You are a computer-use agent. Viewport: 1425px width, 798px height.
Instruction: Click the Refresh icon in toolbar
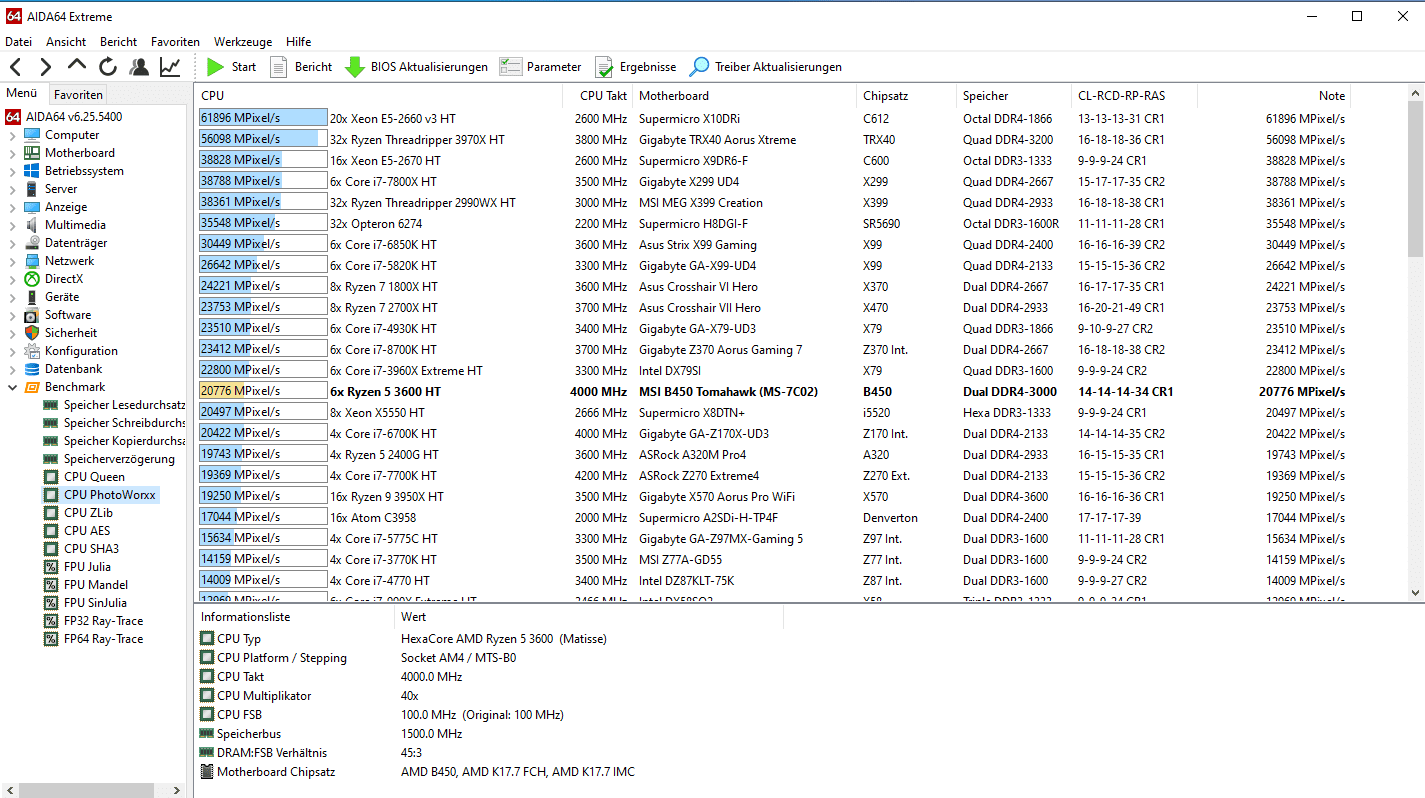point(108,67)
